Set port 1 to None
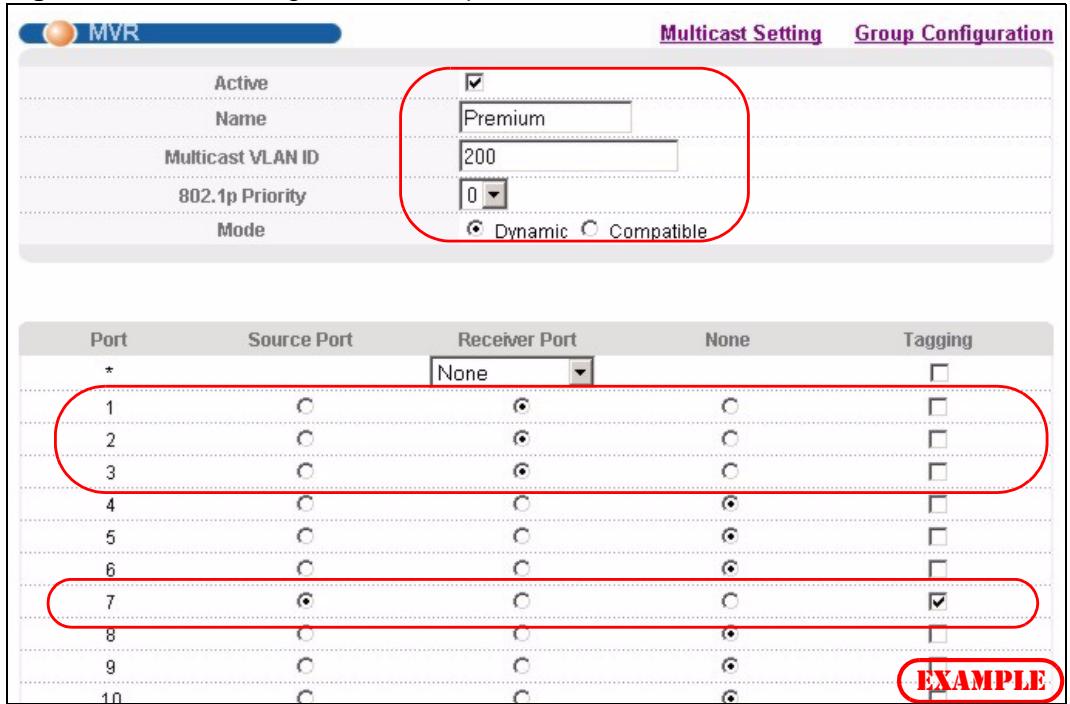 [731, 407]
